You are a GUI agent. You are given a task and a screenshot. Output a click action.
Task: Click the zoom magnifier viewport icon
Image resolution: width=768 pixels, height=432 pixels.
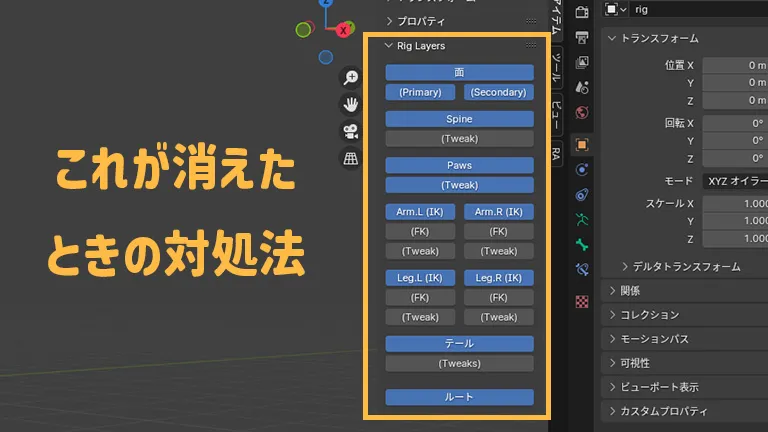pos(351,78)
